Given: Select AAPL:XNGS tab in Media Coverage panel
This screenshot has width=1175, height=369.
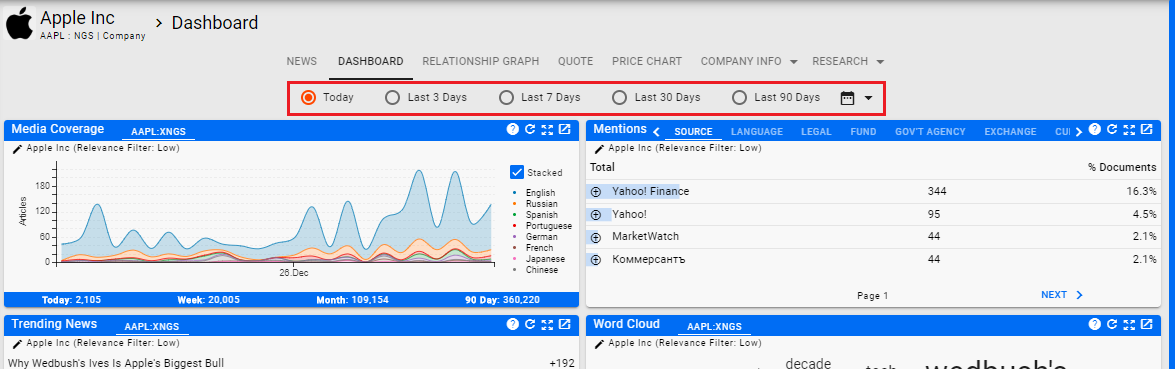Looking at the screenshot, I should (158, 131).
